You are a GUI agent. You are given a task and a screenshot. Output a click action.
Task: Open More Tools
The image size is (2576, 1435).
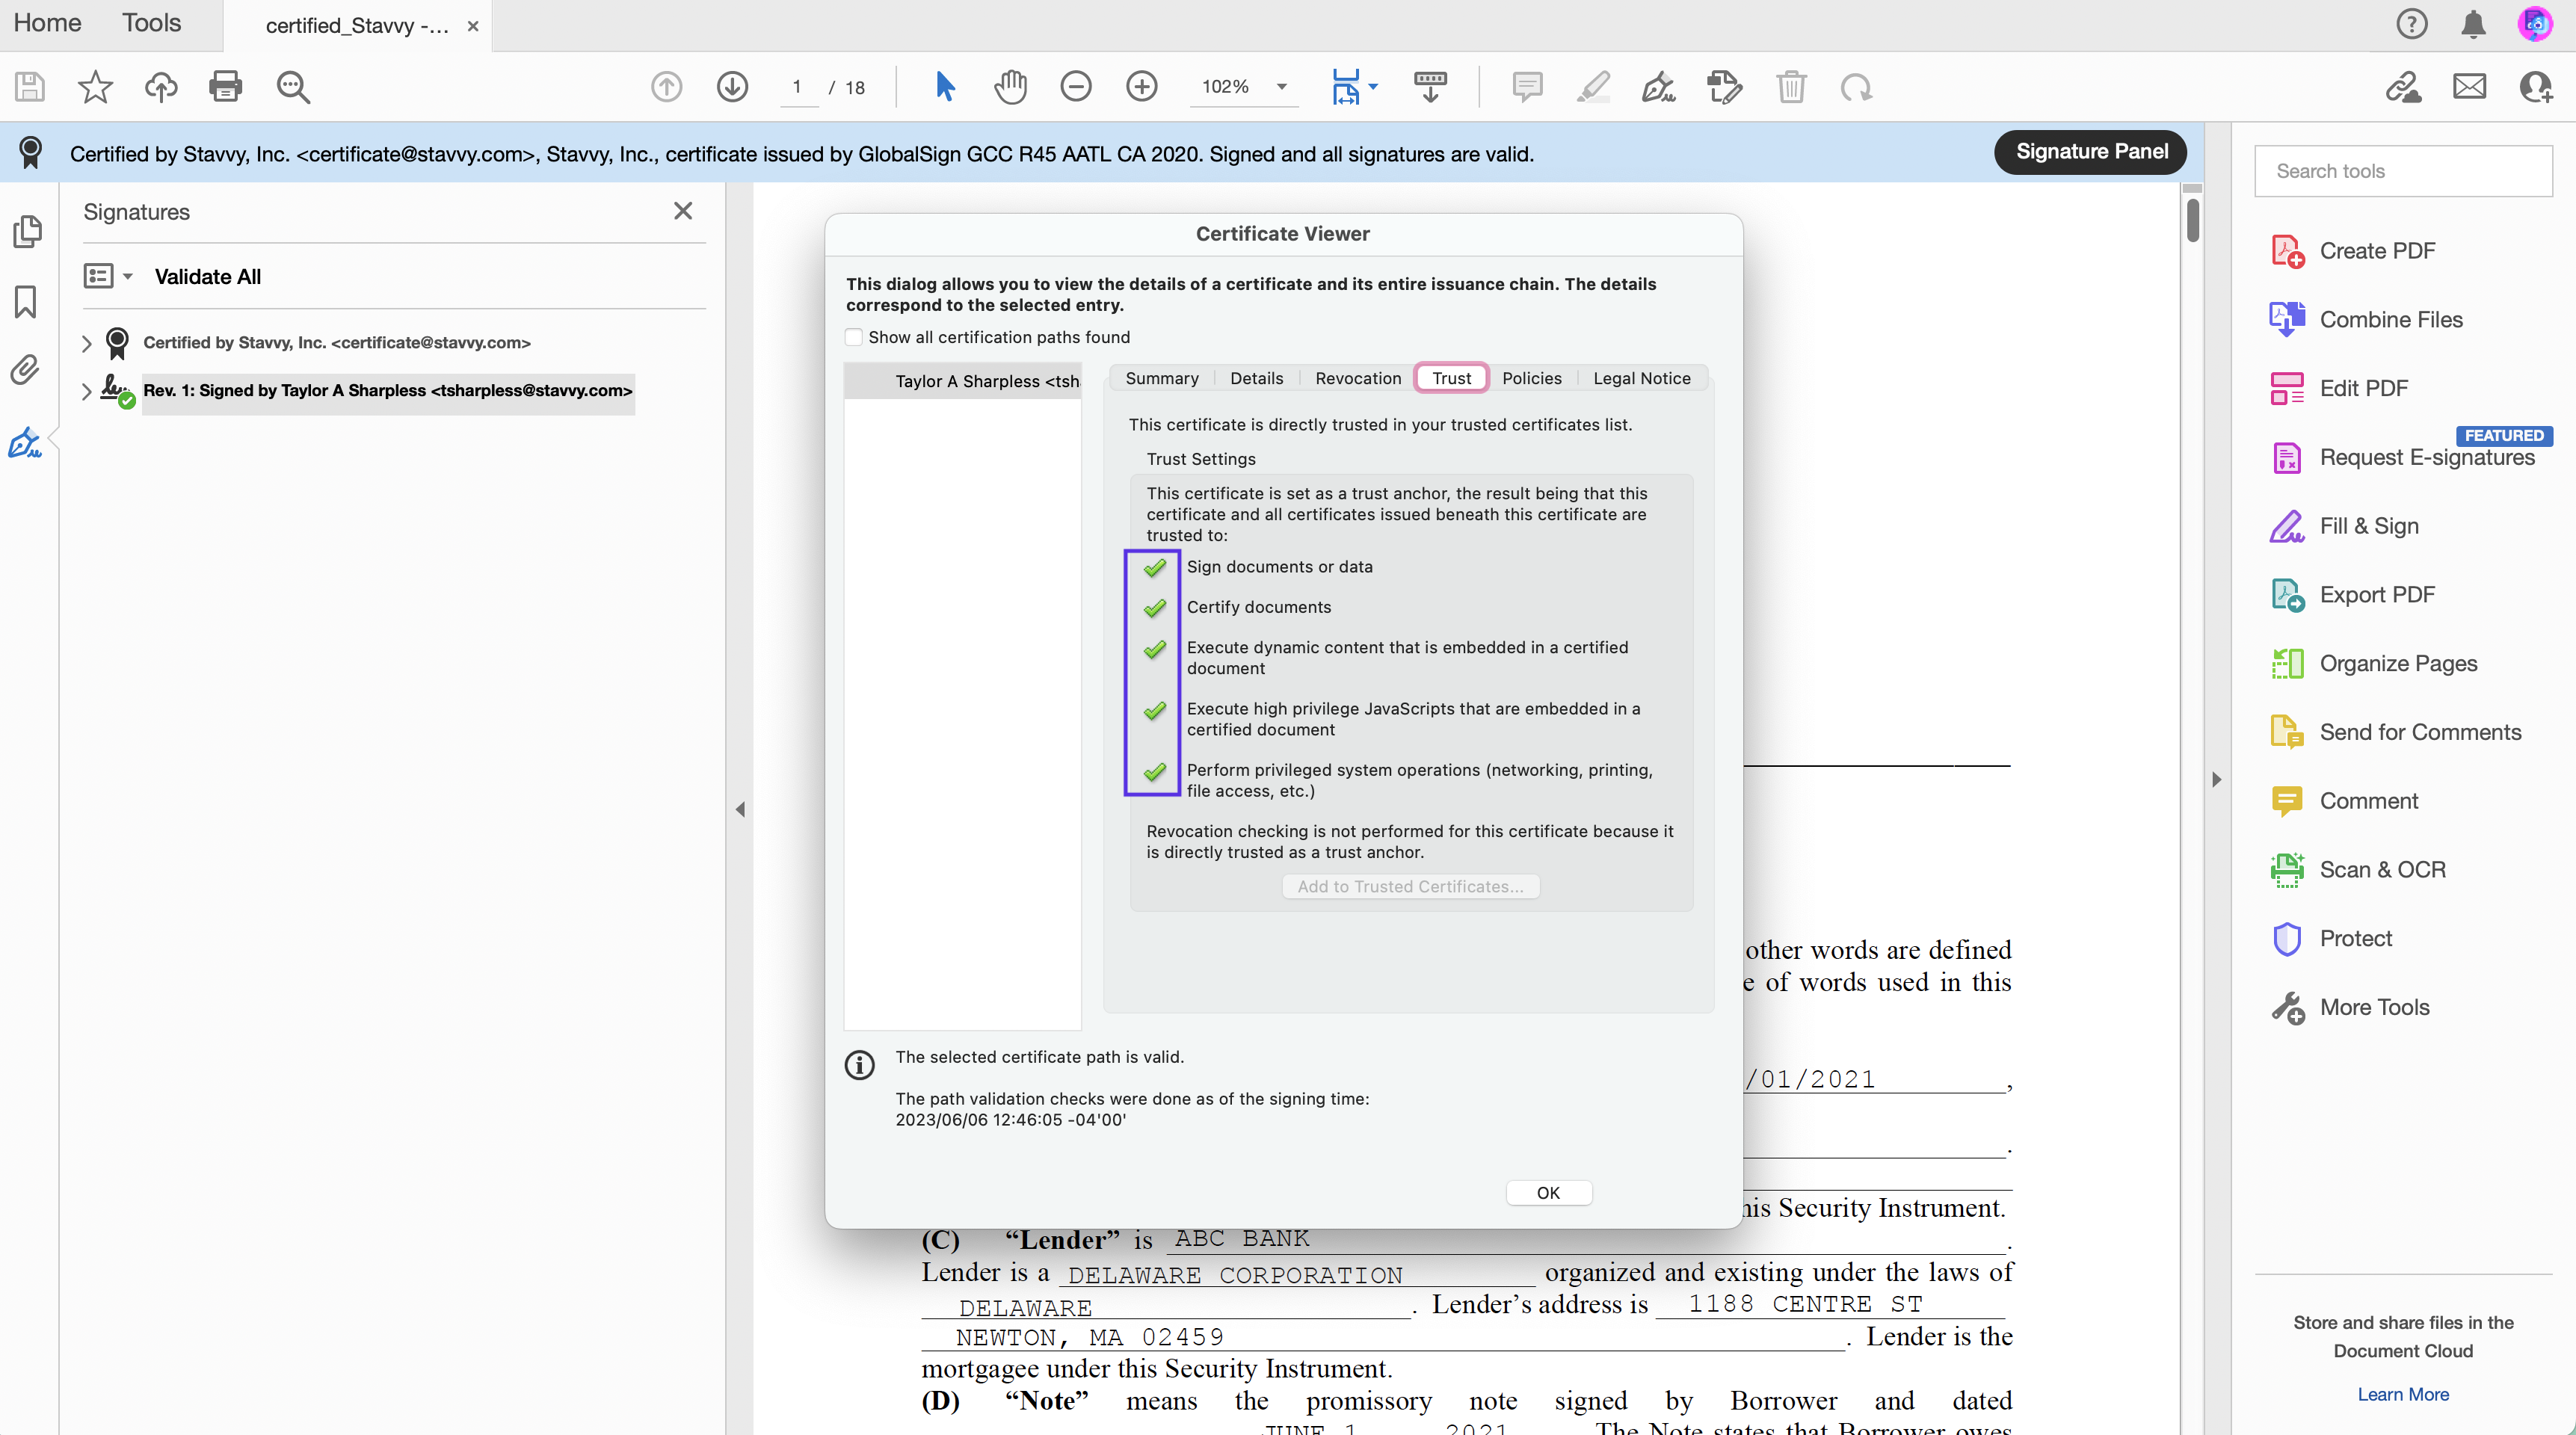tap(2350, 1008)
